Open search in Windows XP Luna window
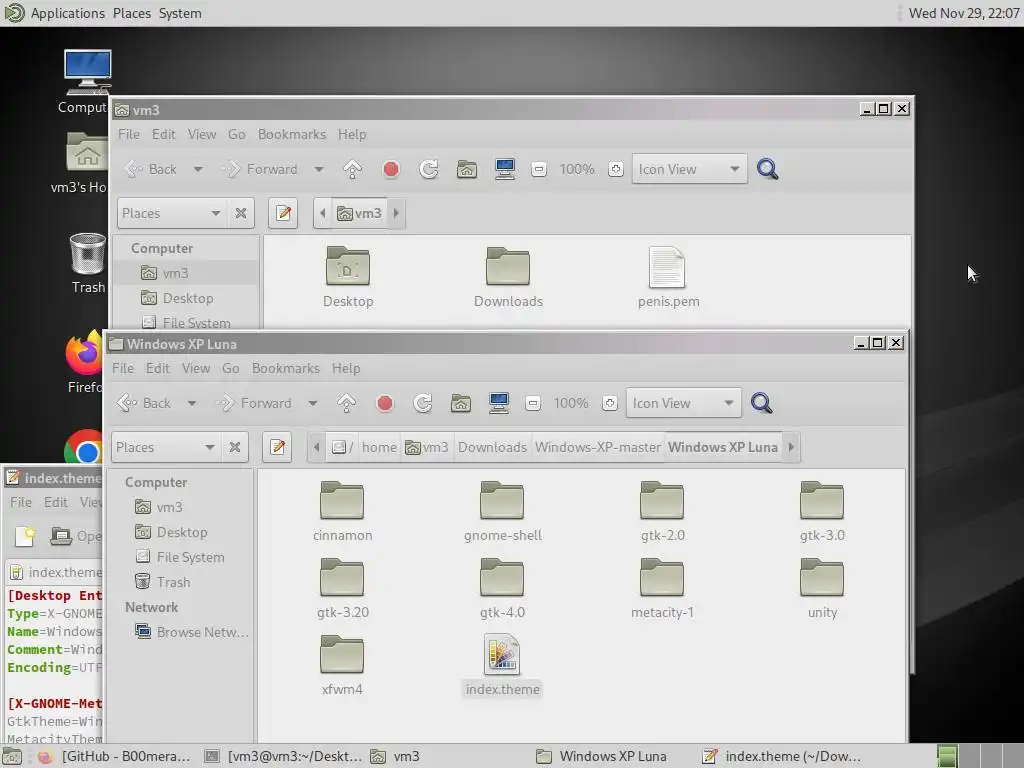 tap(761, 403)
